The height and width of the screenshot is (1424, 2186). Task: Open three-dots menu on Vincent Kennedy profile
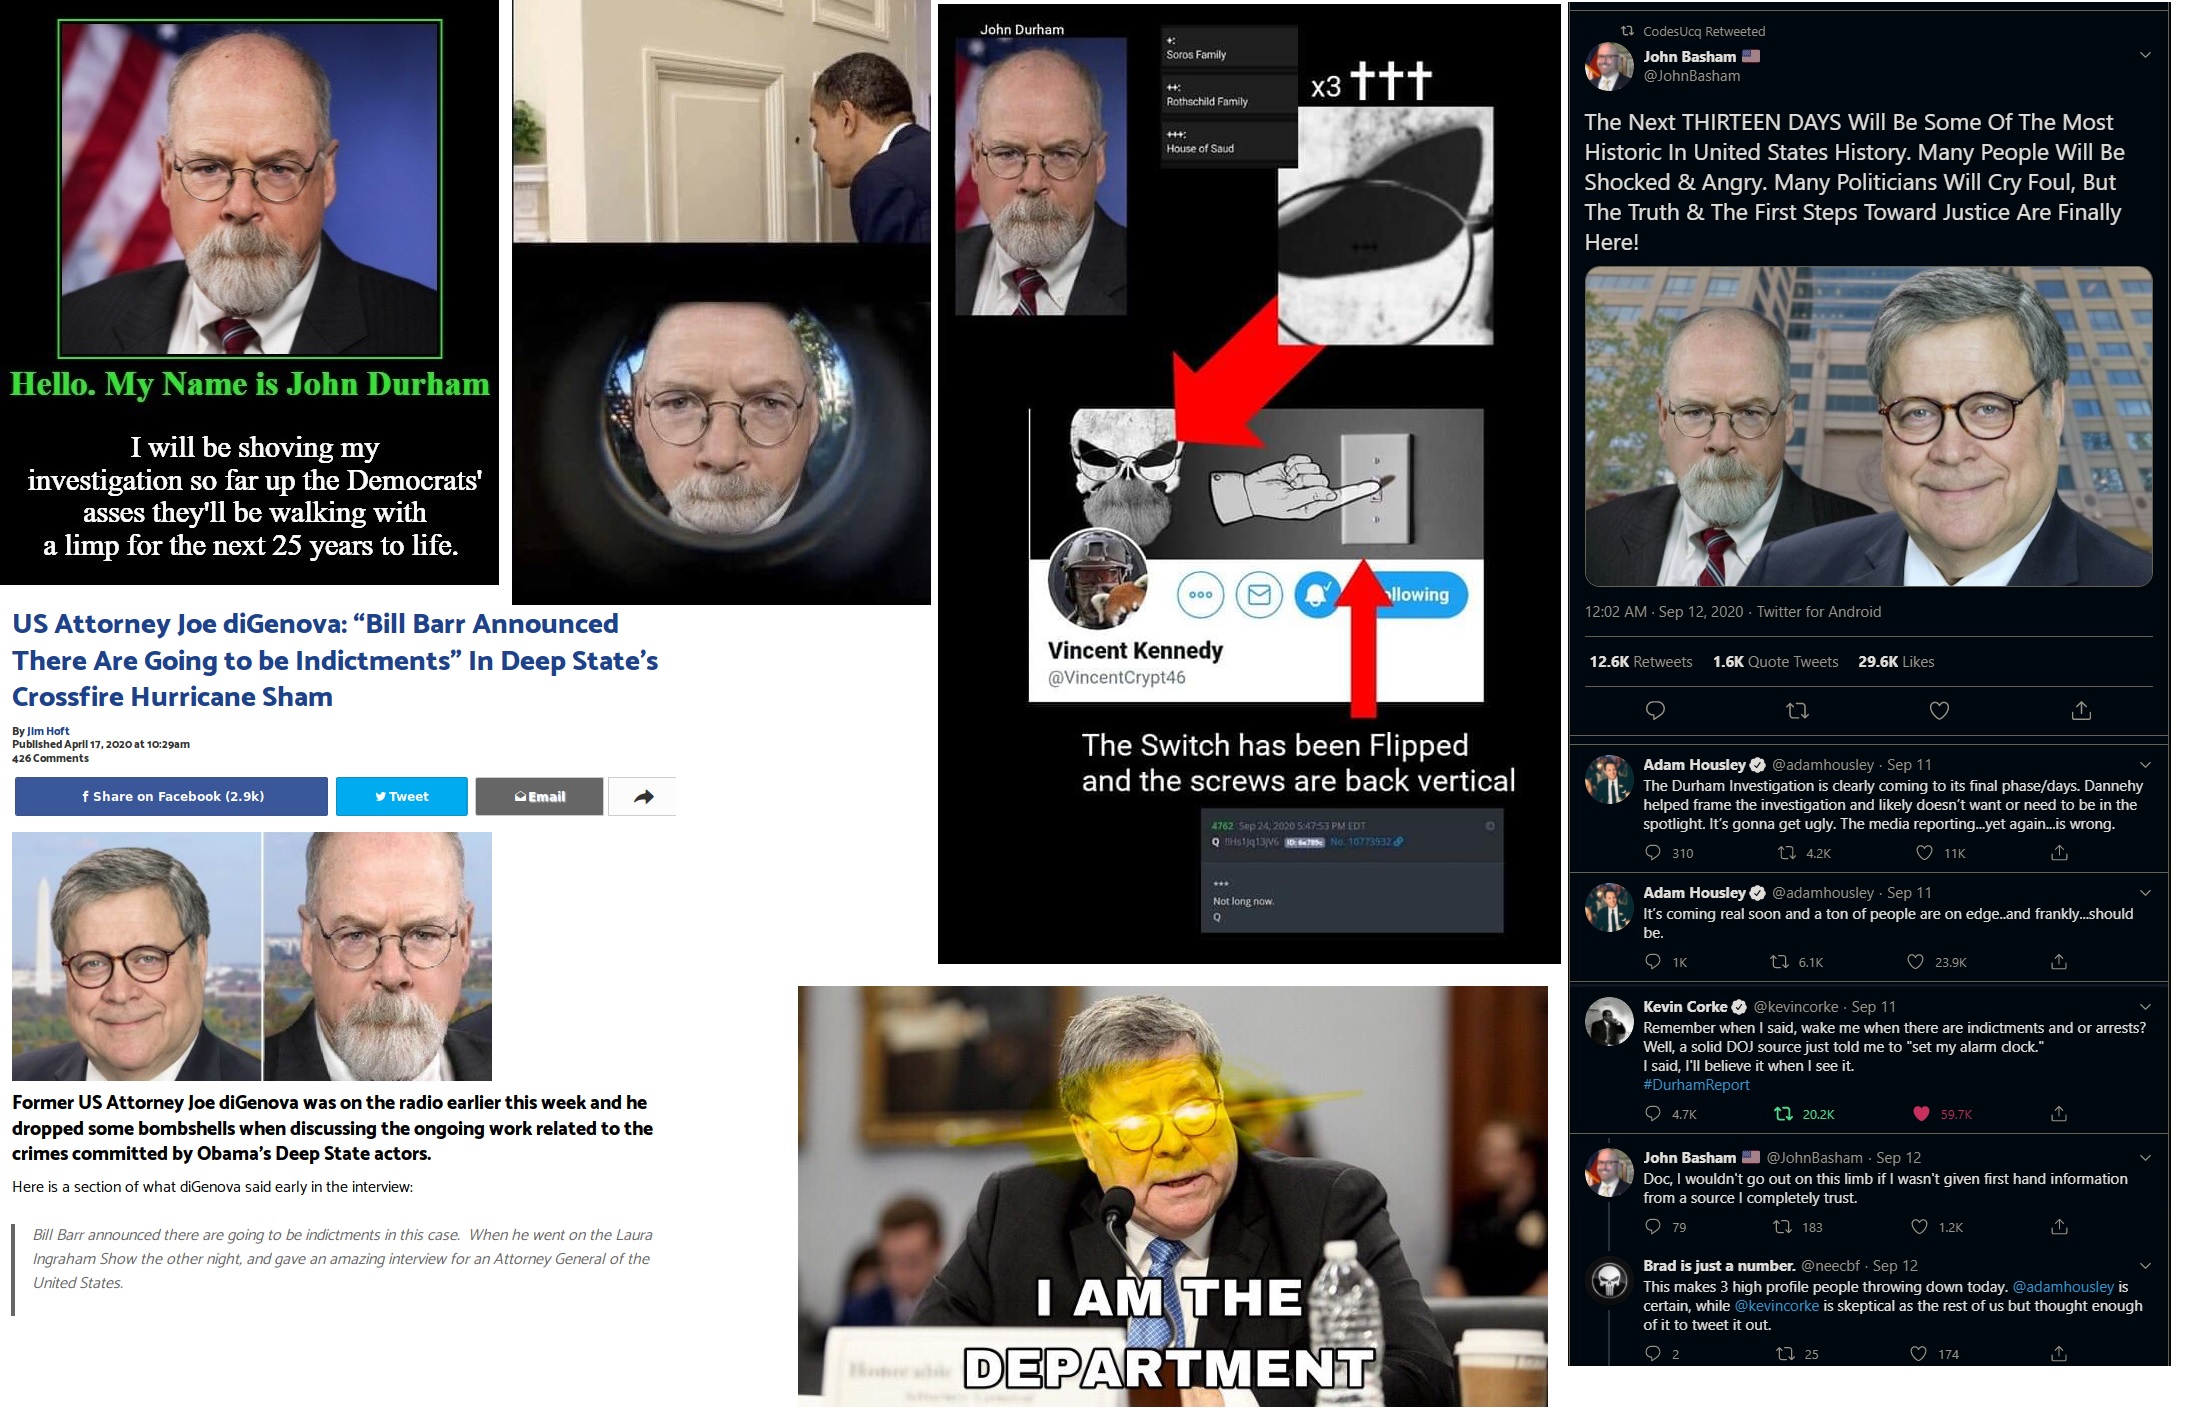pyautogui.click(x=1201, y=595)
